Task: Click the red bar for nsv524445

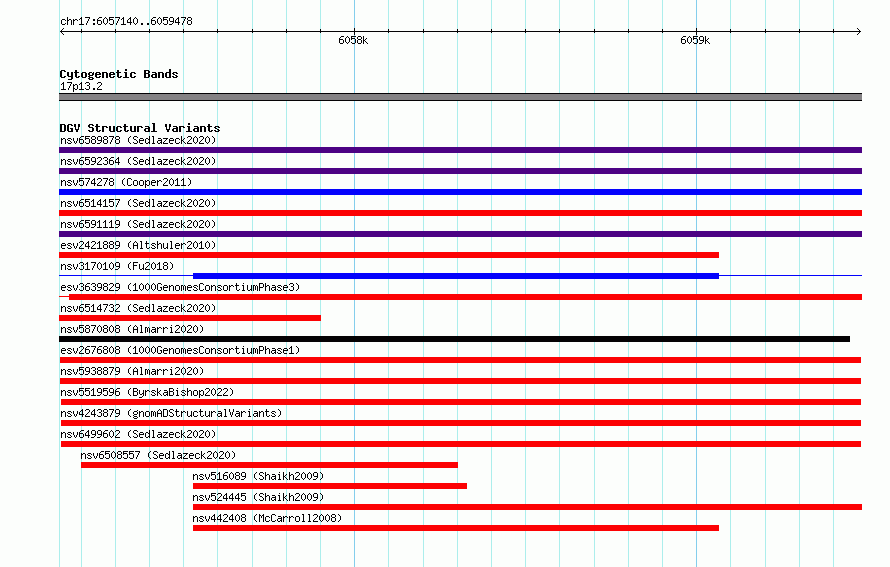Action: (527, 507)
